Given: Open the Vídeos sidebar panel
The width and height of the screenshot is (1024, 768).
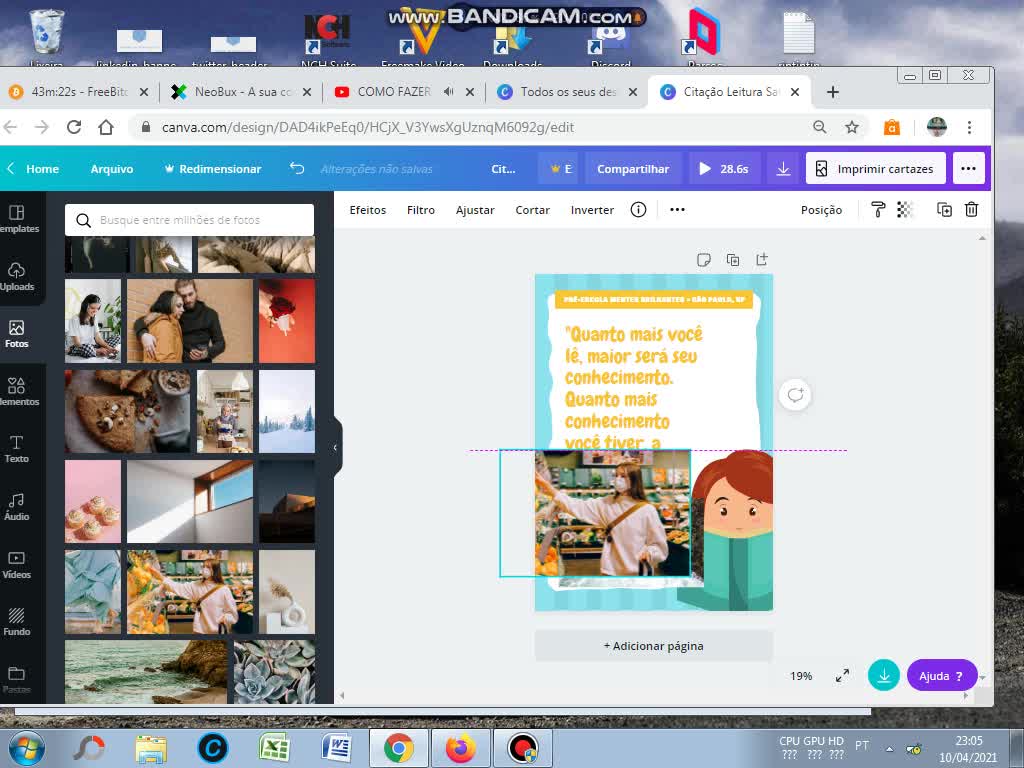Looking at the screenshot, I should (x=17, y=564).
